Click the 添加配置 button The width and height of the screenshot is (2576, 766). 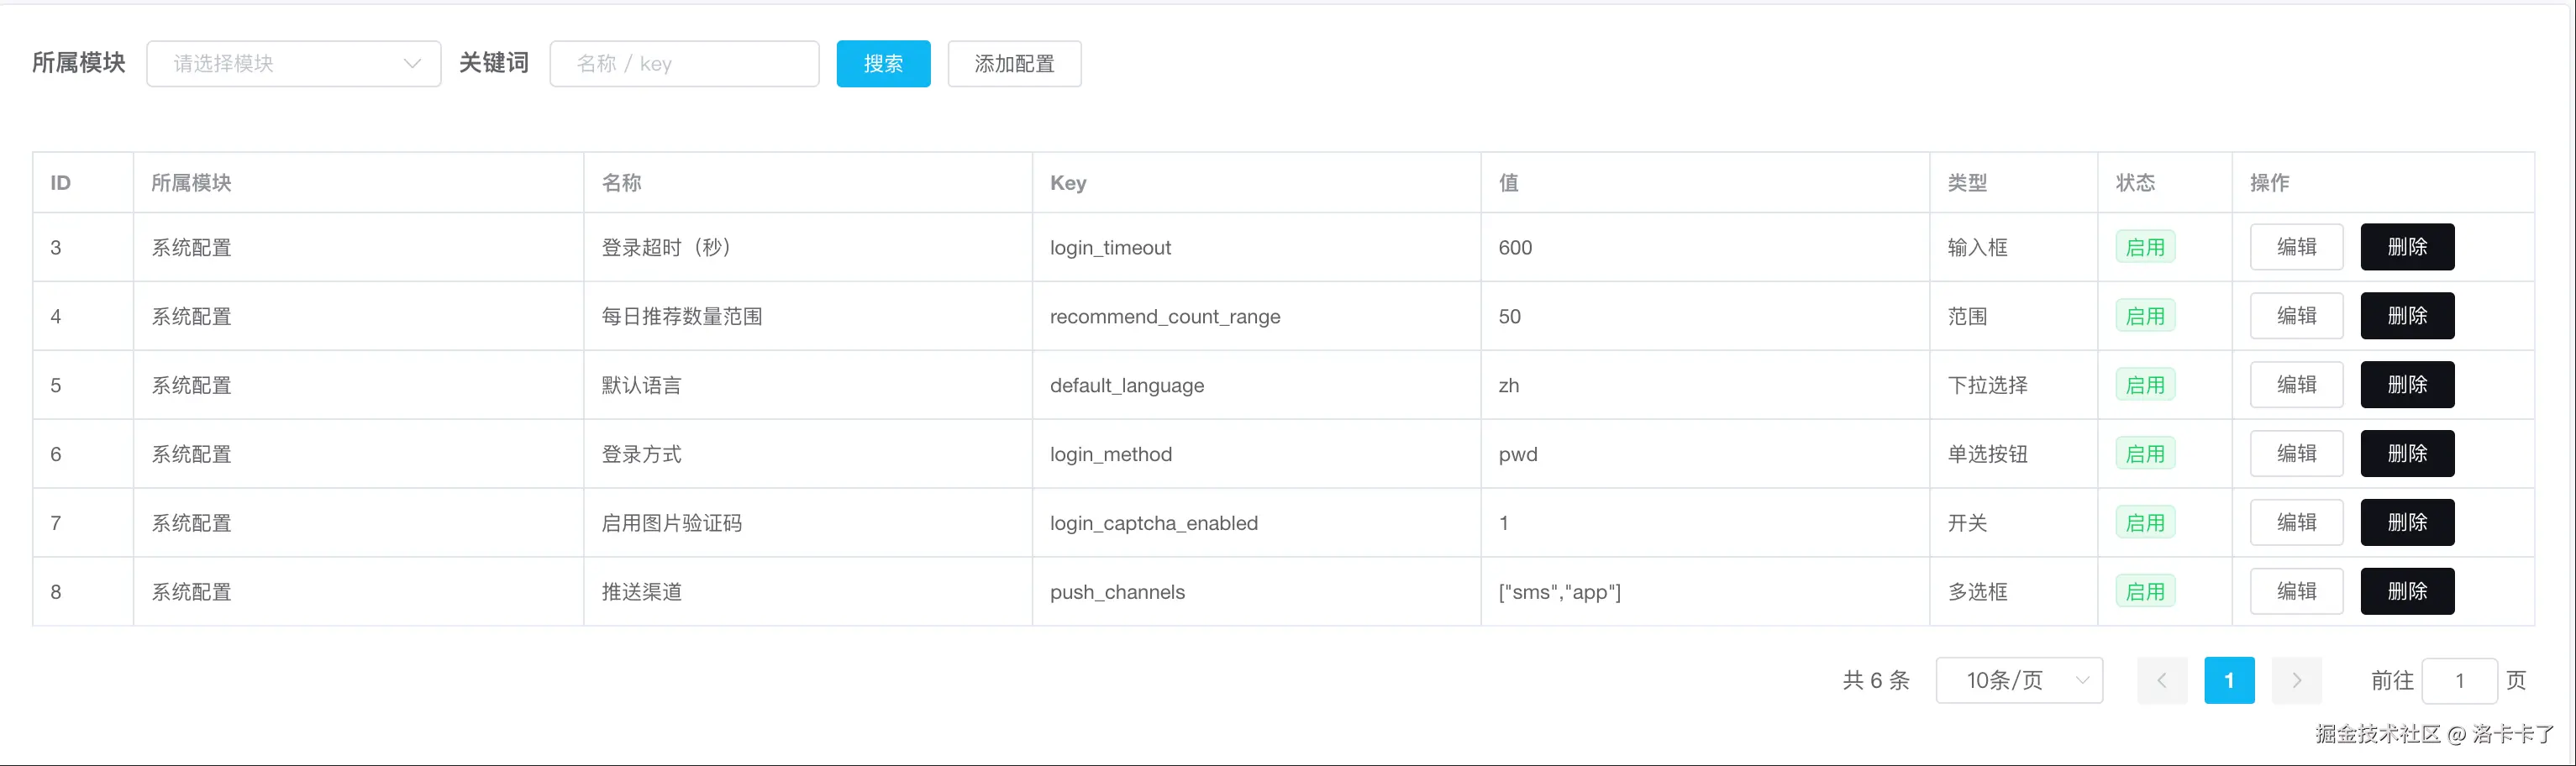1014,64
